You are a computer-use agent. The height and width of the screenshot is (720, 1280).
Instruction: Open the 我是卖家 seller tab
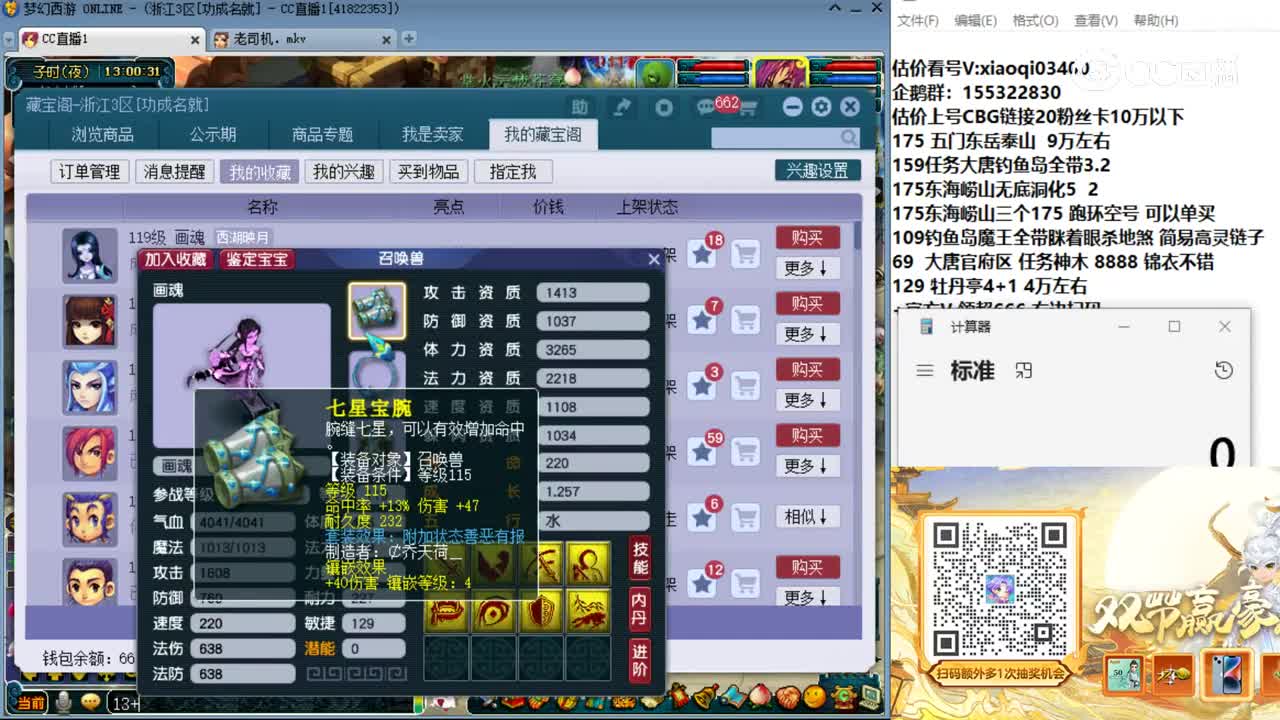click(432, 134)
